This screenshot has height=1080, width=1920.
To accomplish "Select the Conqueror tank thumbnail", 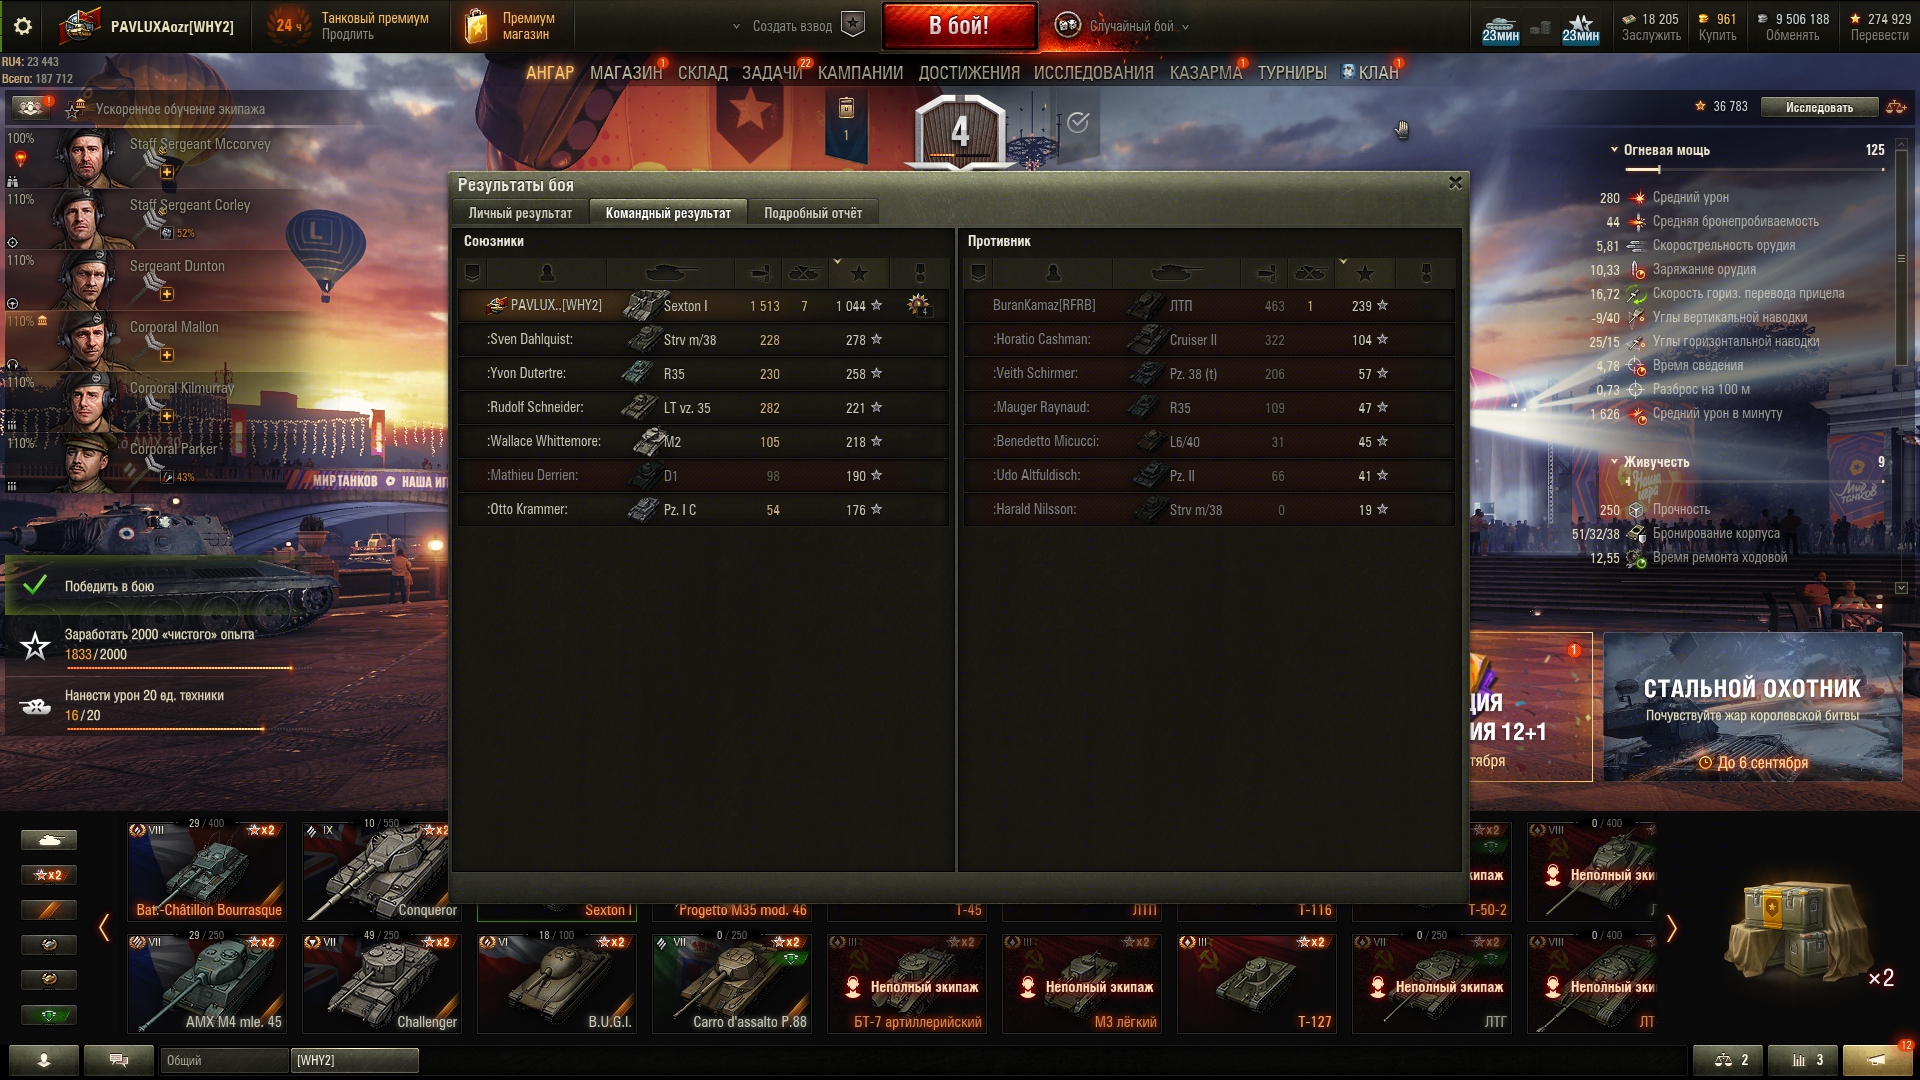I will click(381, 870).
